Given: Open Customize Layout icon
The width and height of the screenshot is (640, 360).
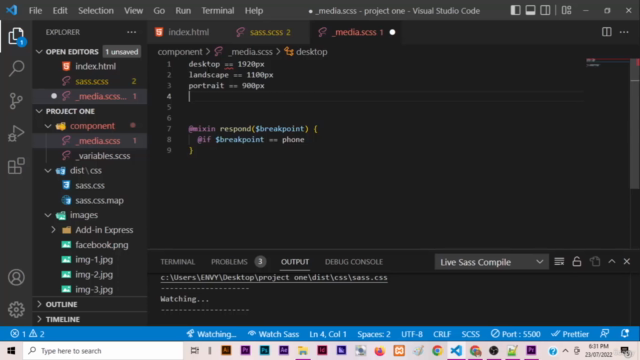Looking at the screenshot, I should [566, 10].
